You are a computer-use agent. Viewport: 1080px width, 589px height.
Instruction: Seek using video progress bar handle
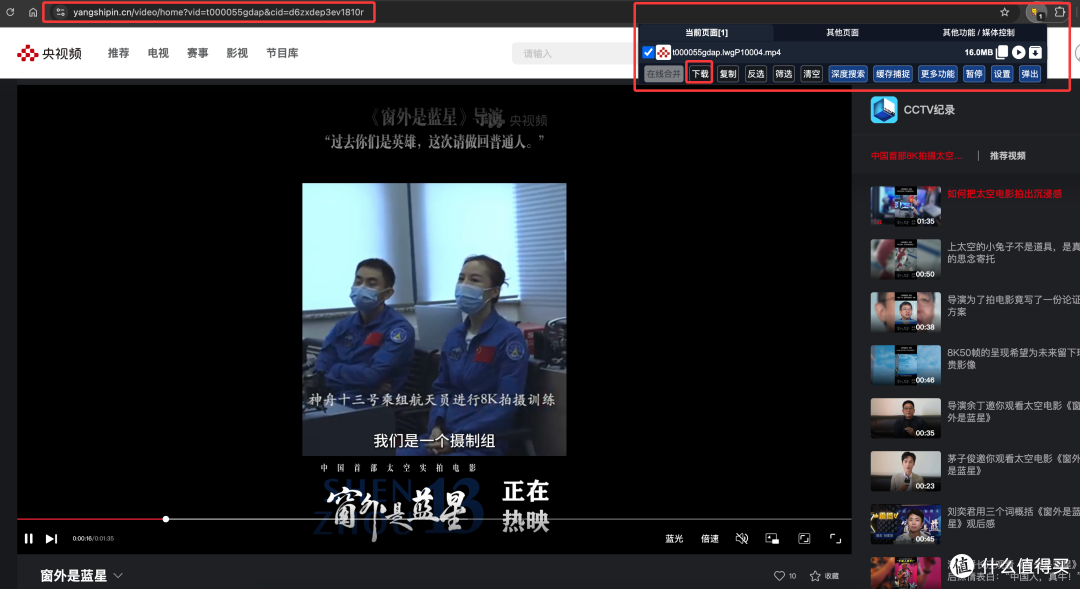click(166, 519)
